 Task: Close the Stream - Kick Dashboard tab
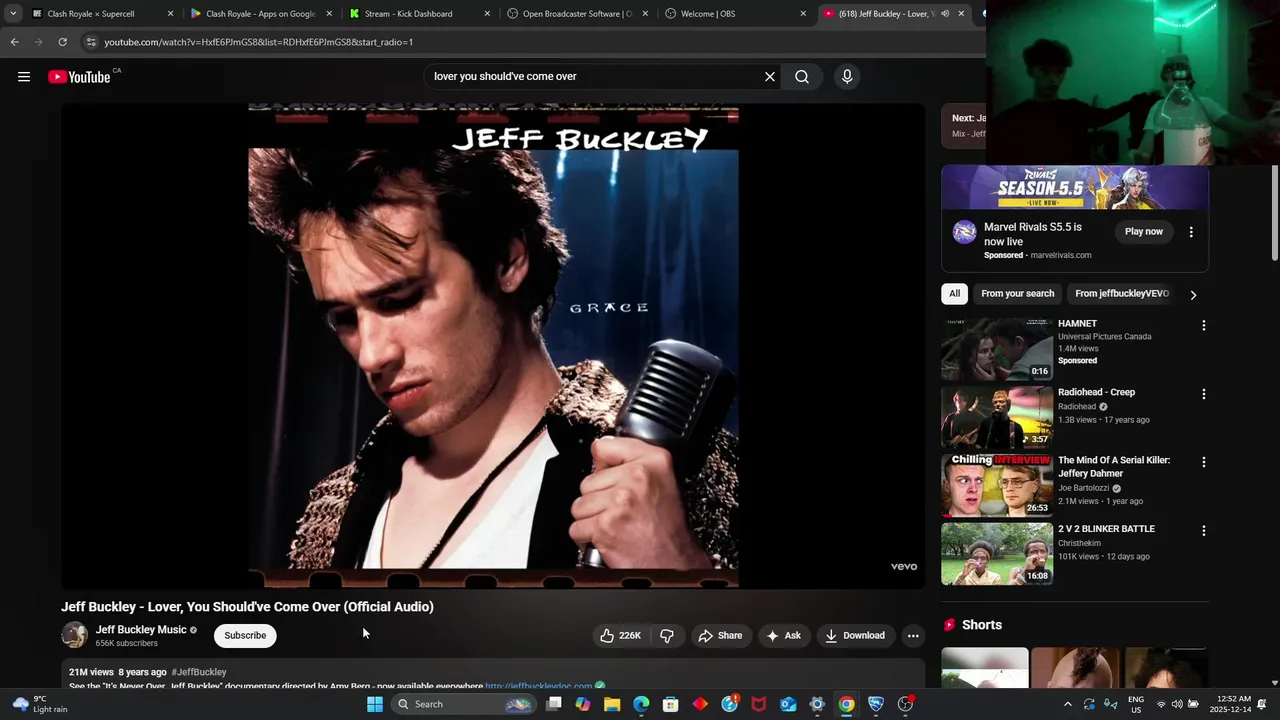coord(487,14)
